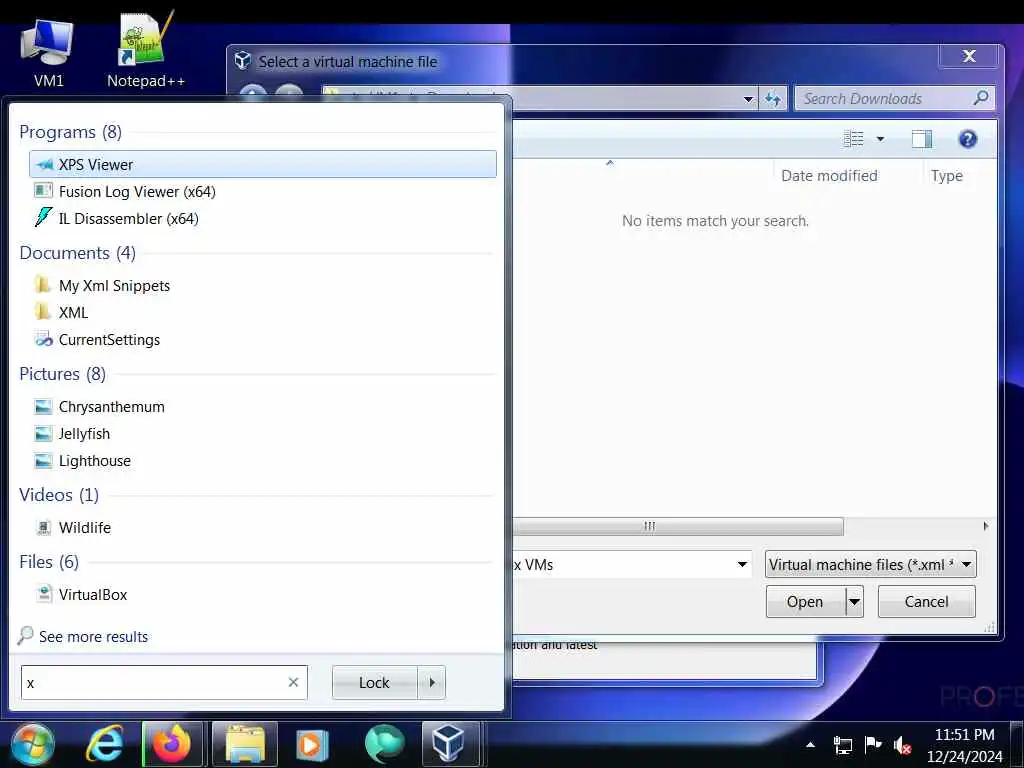Click the Cancel button
This screenshot has width=1024, height=768.
click(x=927, y=601)
